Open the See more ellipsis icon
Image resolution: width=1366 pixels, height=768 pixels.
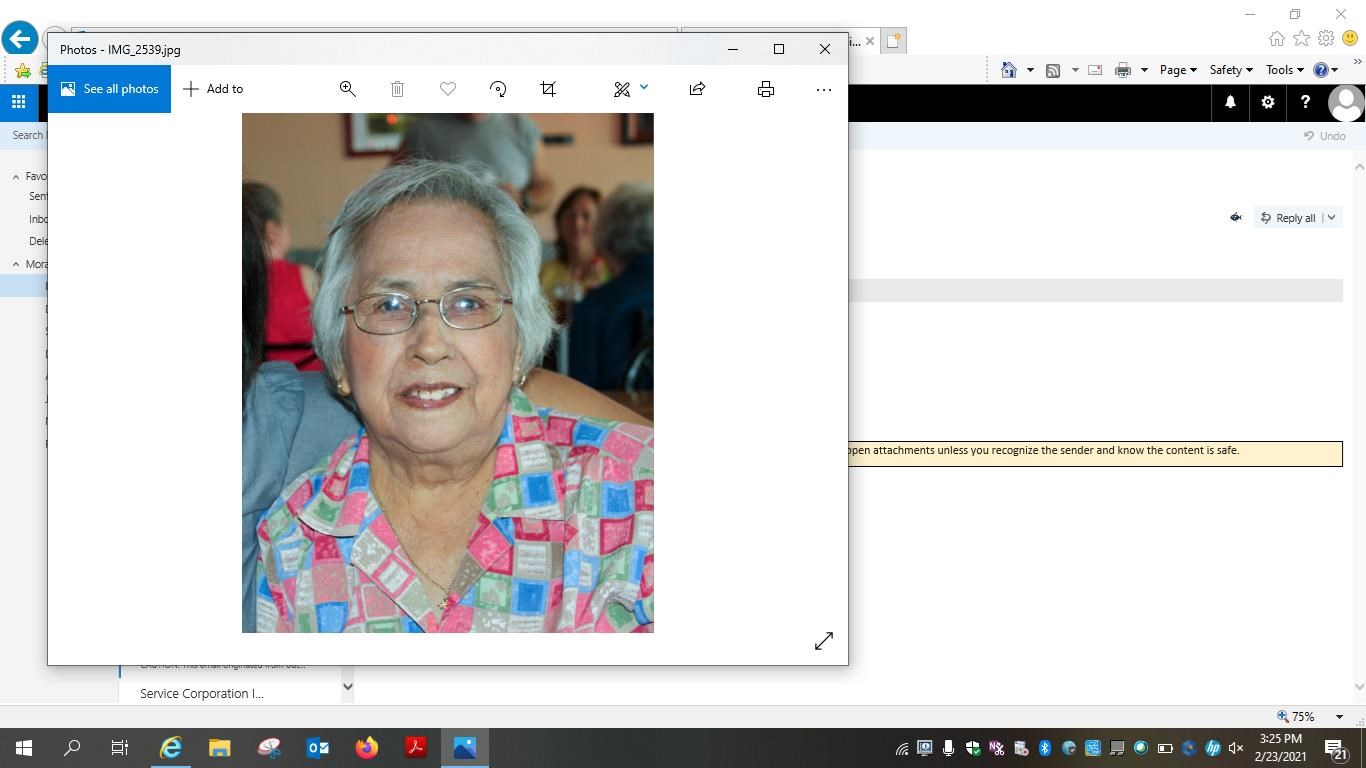coord(823,89)
